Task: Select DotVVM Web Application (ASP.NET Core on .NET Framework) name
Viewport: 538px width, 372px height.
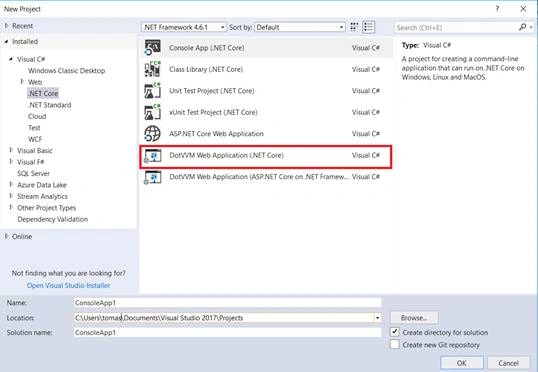Action: click(259, 177)
